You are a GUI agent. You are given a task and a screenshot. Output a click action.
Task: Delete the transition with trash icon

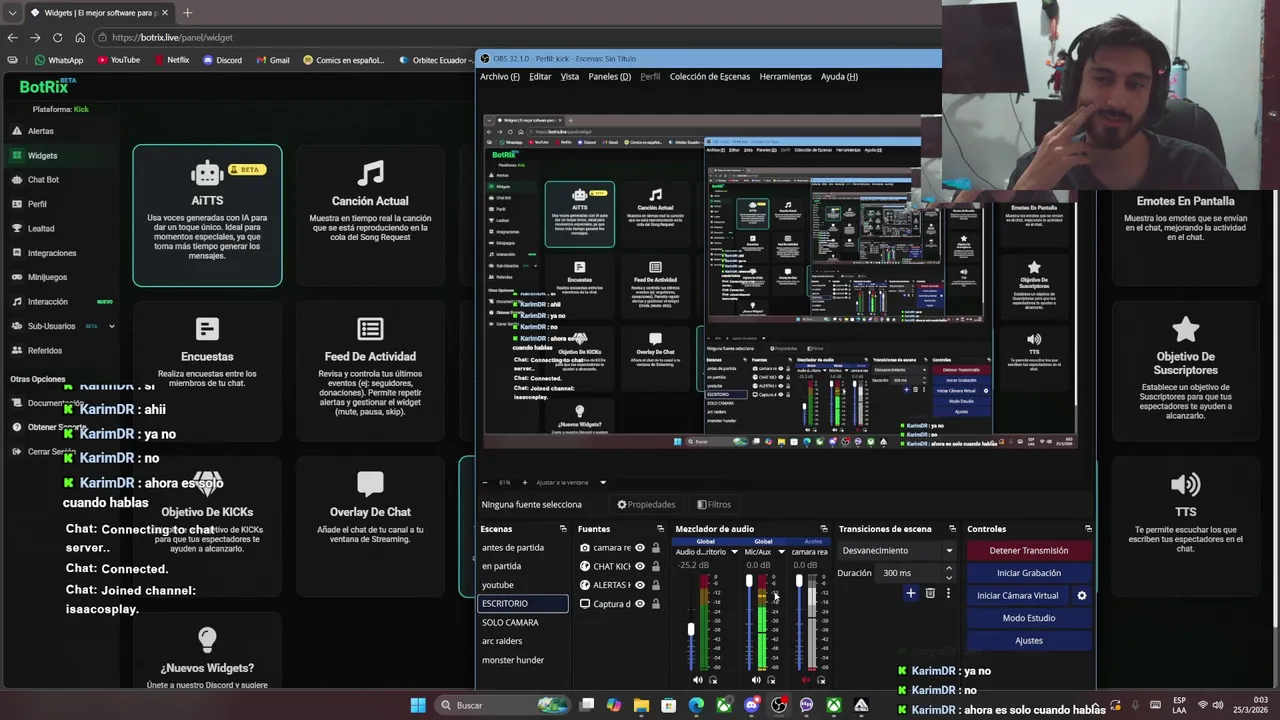pyautogui.click(x=929, y=594)
